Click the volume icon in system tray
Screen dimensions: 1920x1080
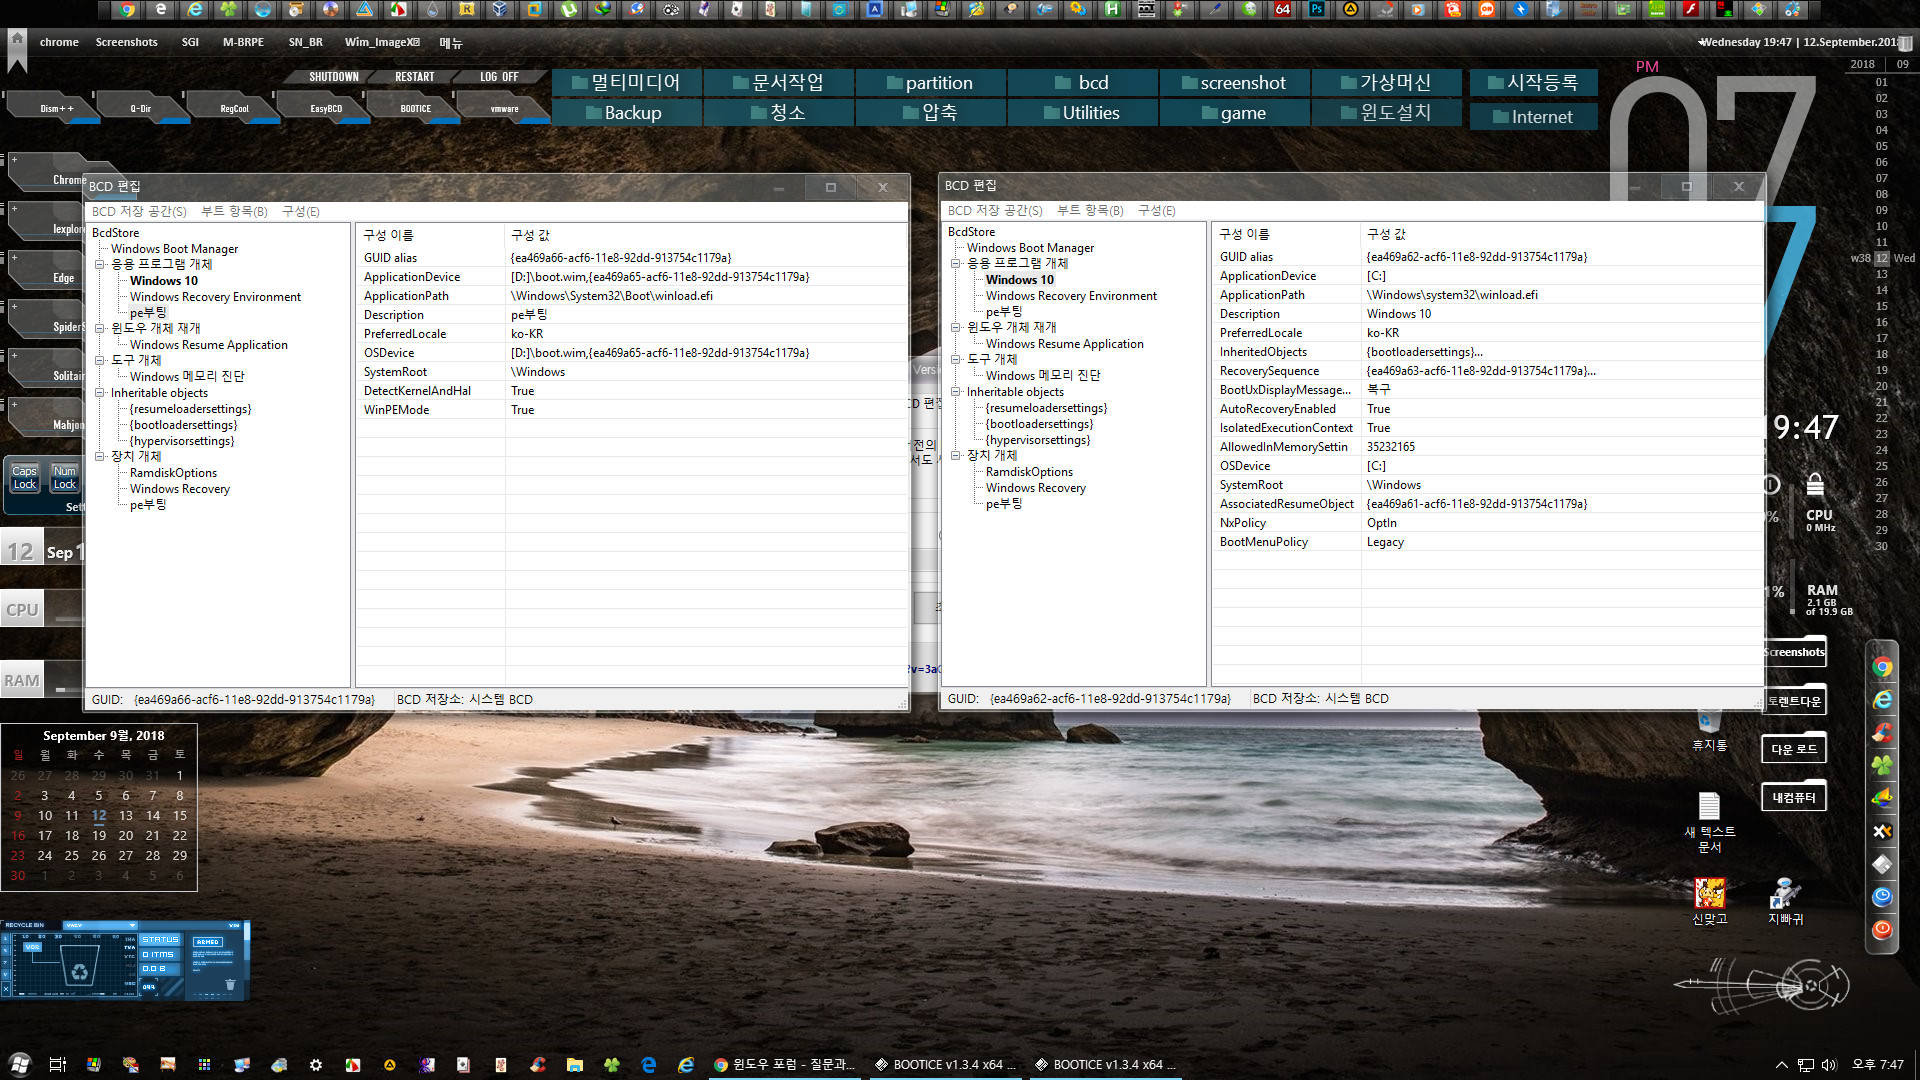1829,1065
